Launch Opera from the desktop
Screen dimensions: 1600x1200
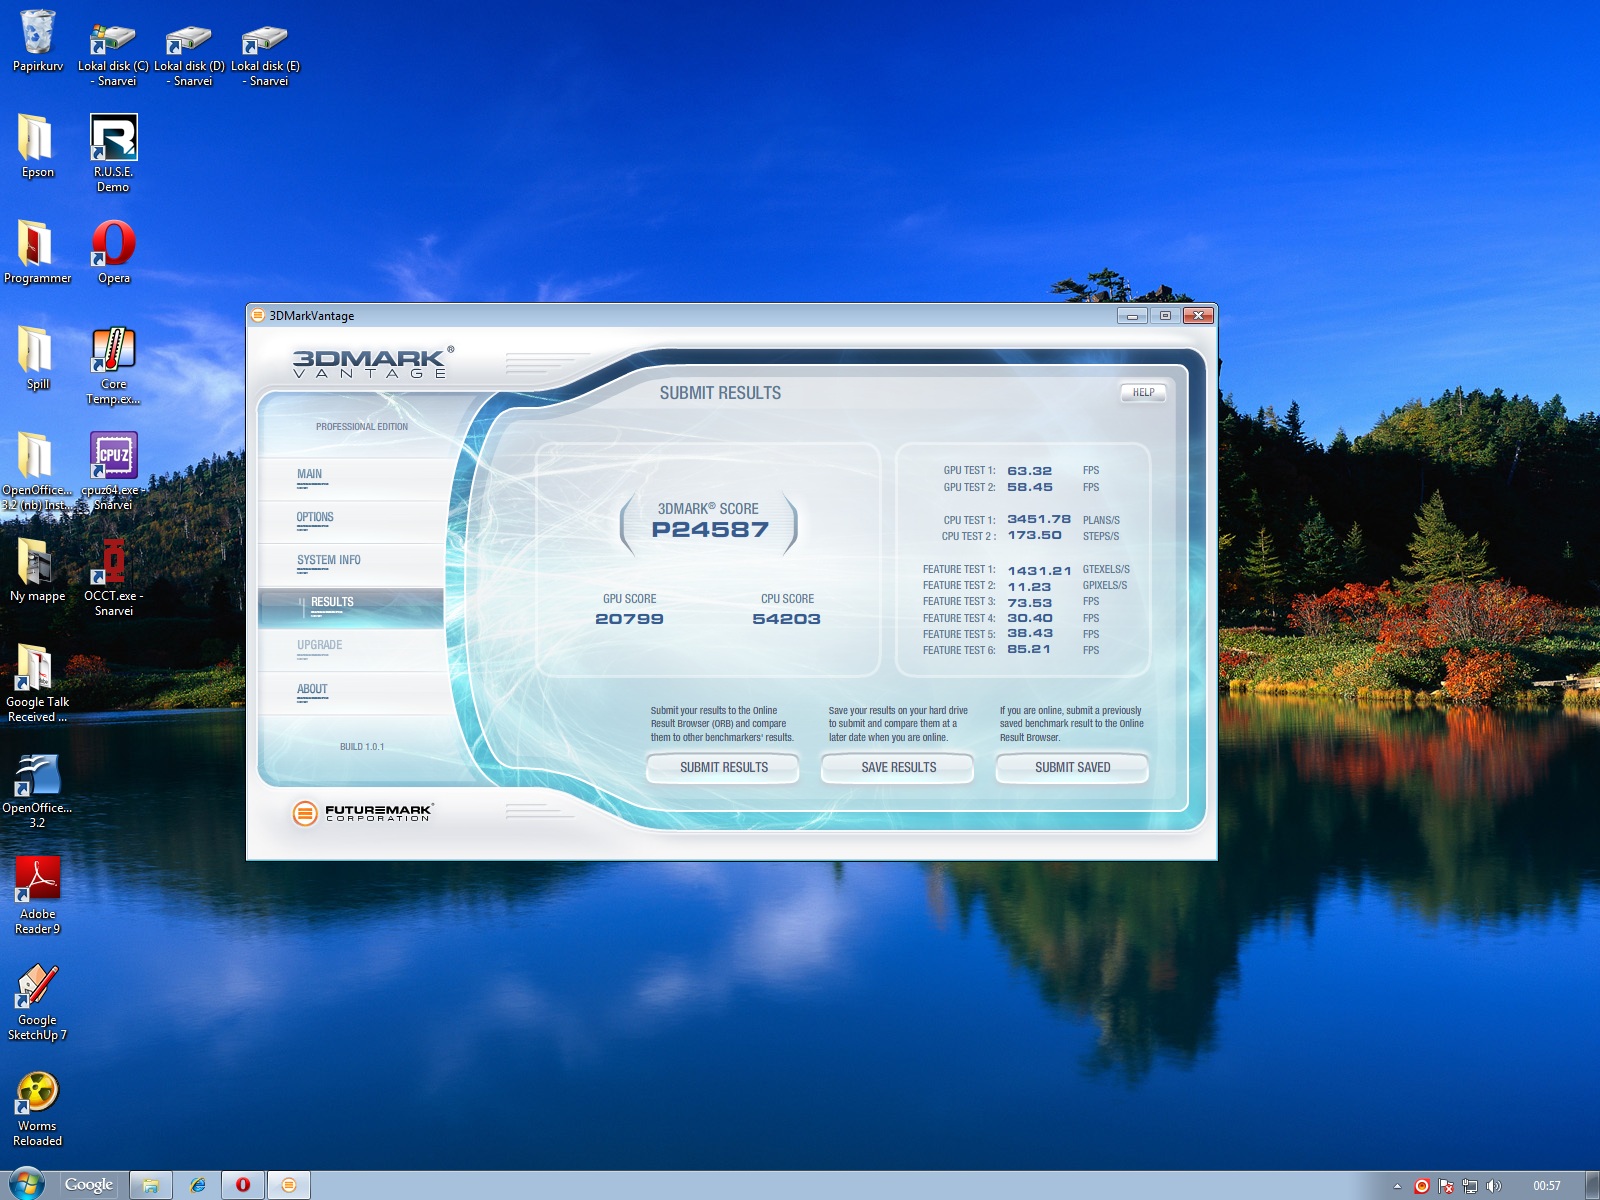click(113, 252)
